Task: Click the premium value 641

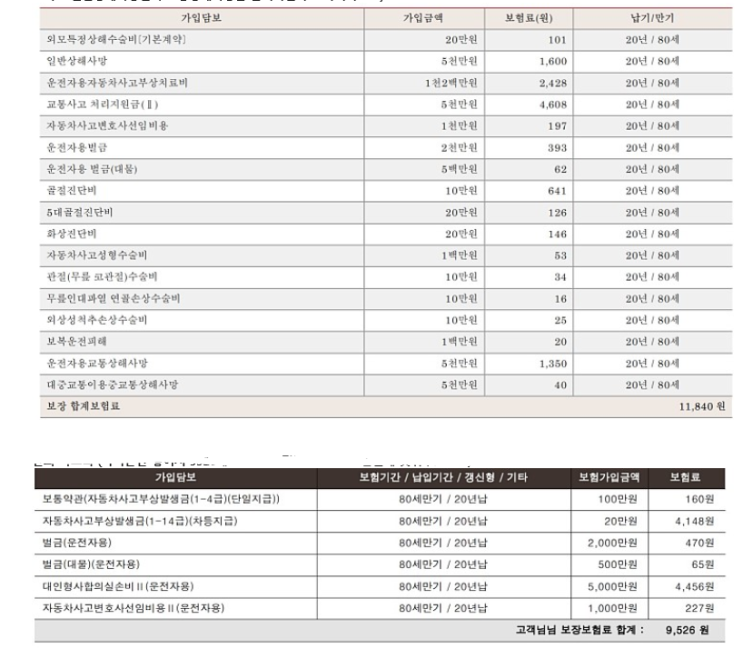Action: coord(557,191)
